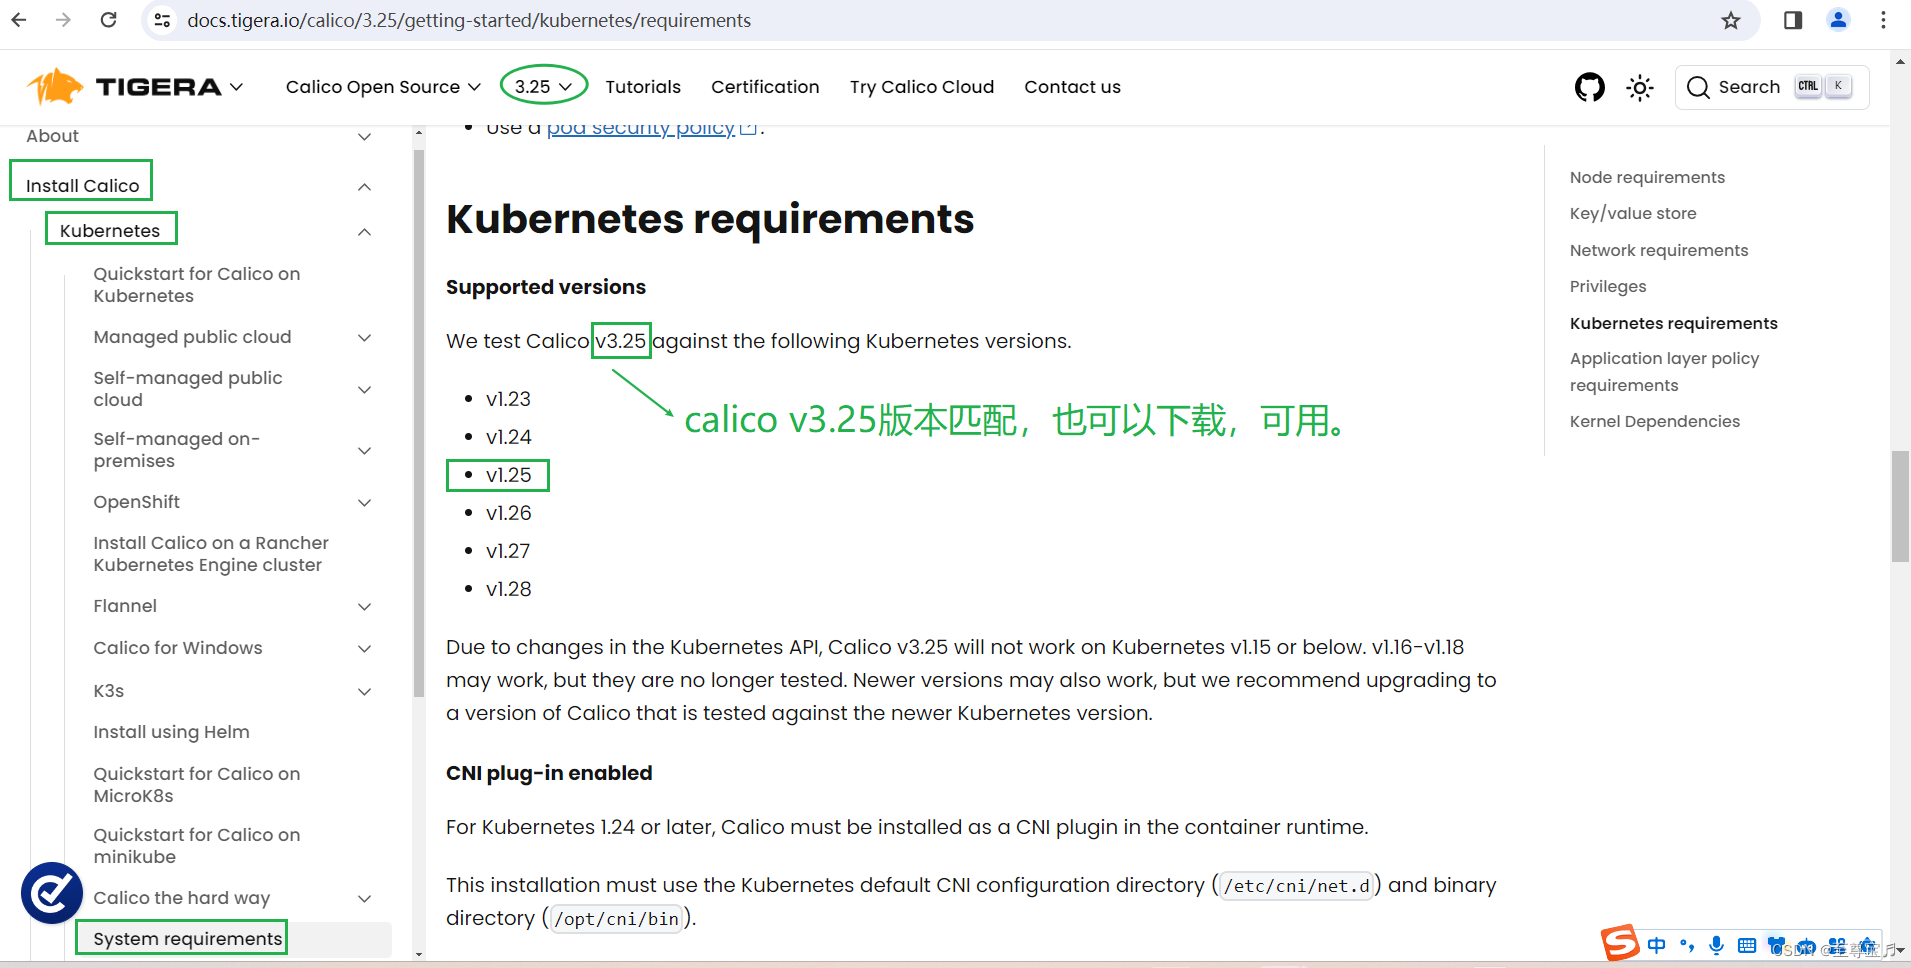Open the Search docs box
The width and height of the screenshot is (1911, 968).
[1772, 87]
